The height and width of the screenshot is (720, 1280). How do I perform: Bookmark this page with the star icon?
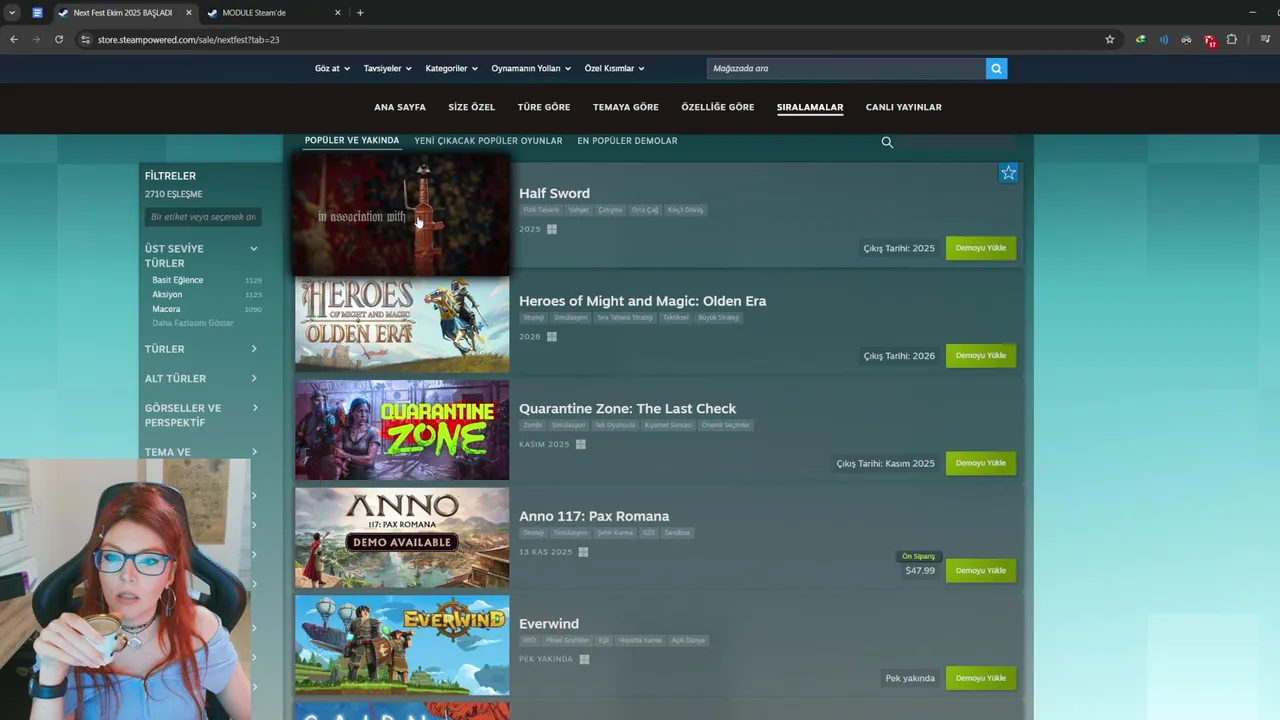coord(1109,39)
